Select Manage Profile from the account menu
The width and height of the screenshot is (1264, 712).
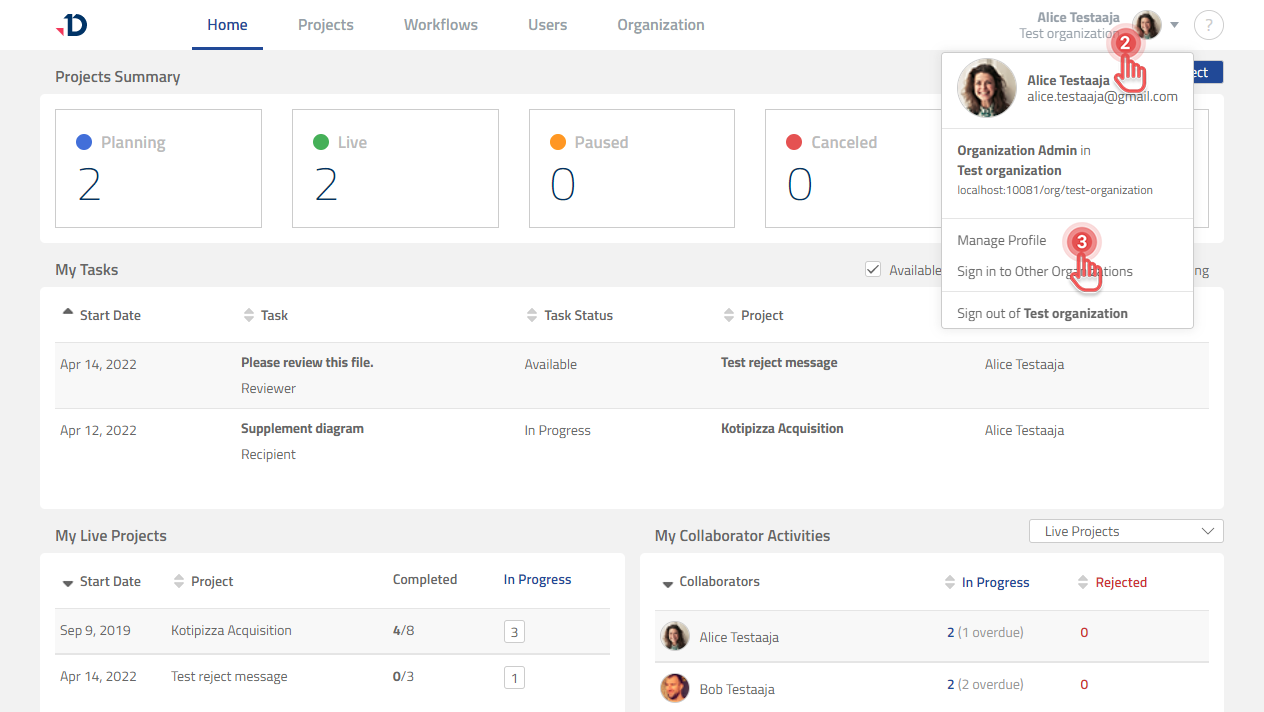point(1001,240)
